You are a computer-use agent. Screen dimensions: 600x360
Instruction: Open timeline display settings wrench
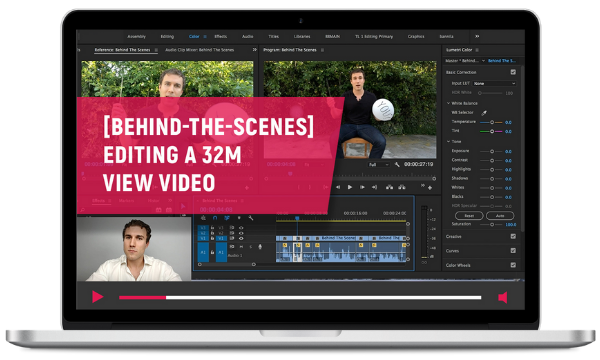click(x=251, y=218)
